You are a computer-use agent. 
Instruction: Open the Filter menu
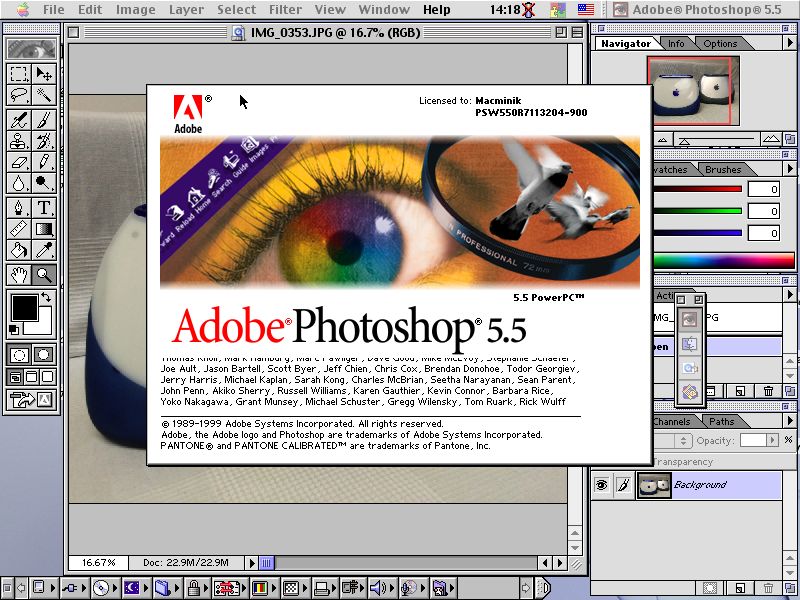[x=285, y=10]
